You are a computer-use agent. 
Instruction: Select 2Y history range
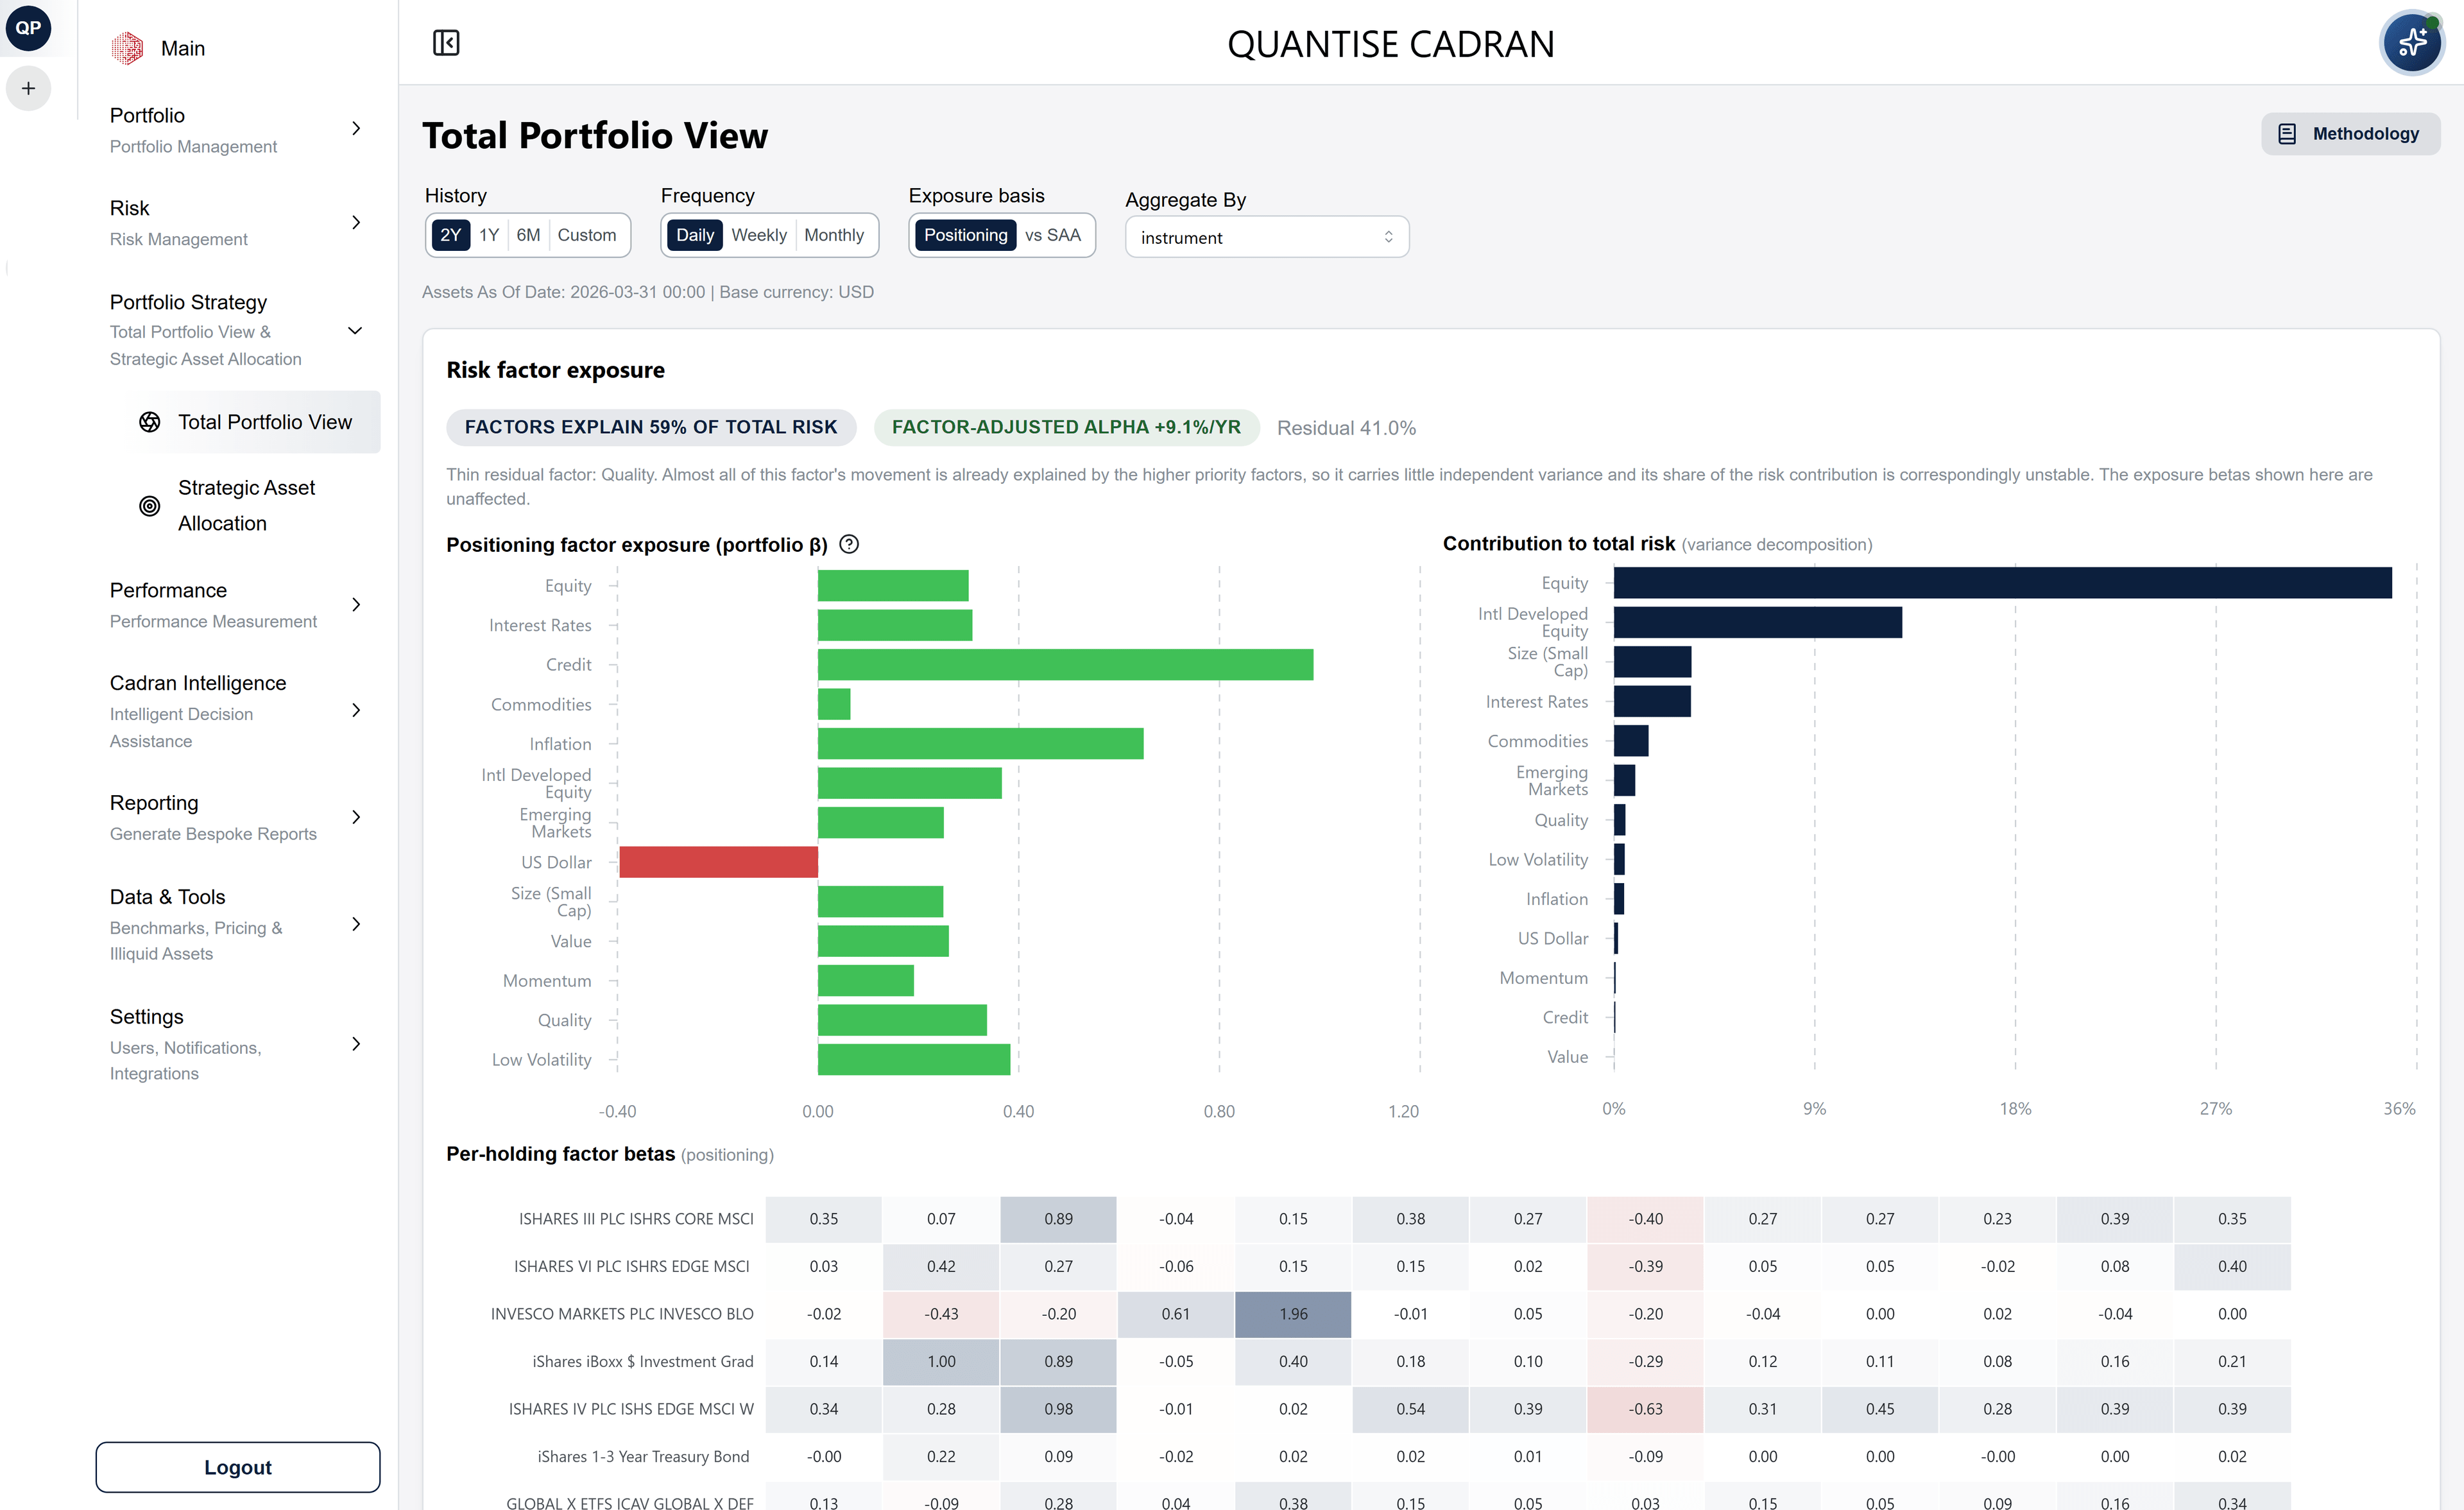tap(451, 235)
